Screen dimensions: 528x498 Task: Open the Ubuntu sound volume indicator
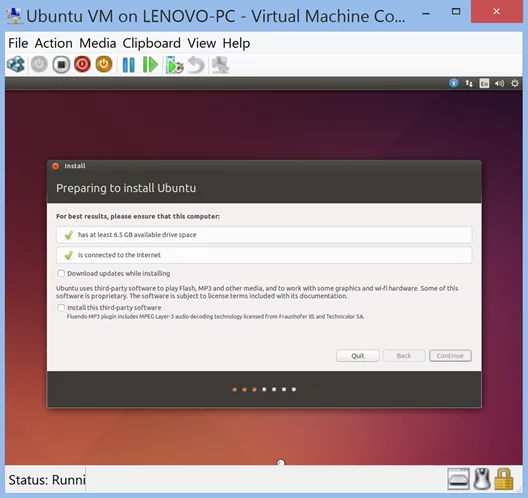point(499,83)
